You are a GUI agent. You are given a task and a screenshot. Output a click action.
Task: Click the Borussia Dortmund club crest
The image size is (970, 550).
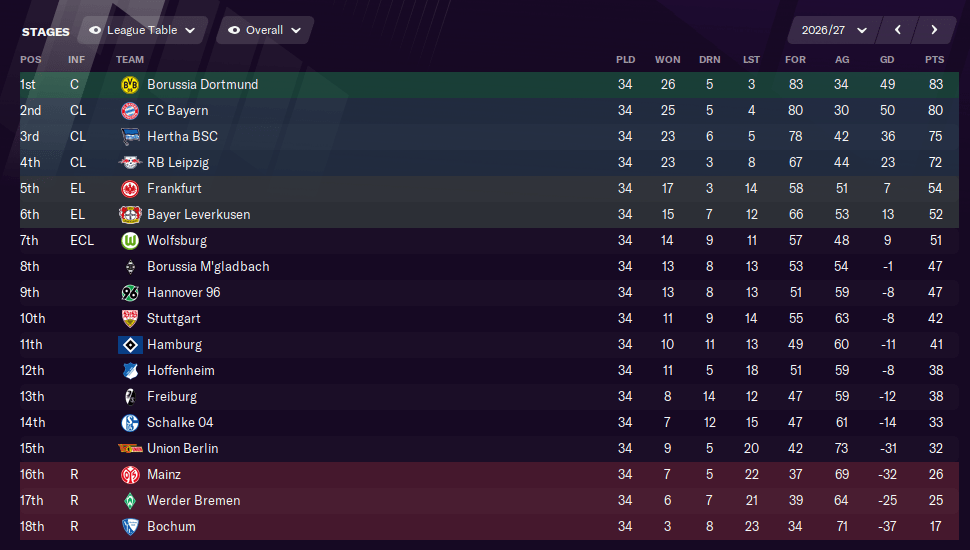130,85
